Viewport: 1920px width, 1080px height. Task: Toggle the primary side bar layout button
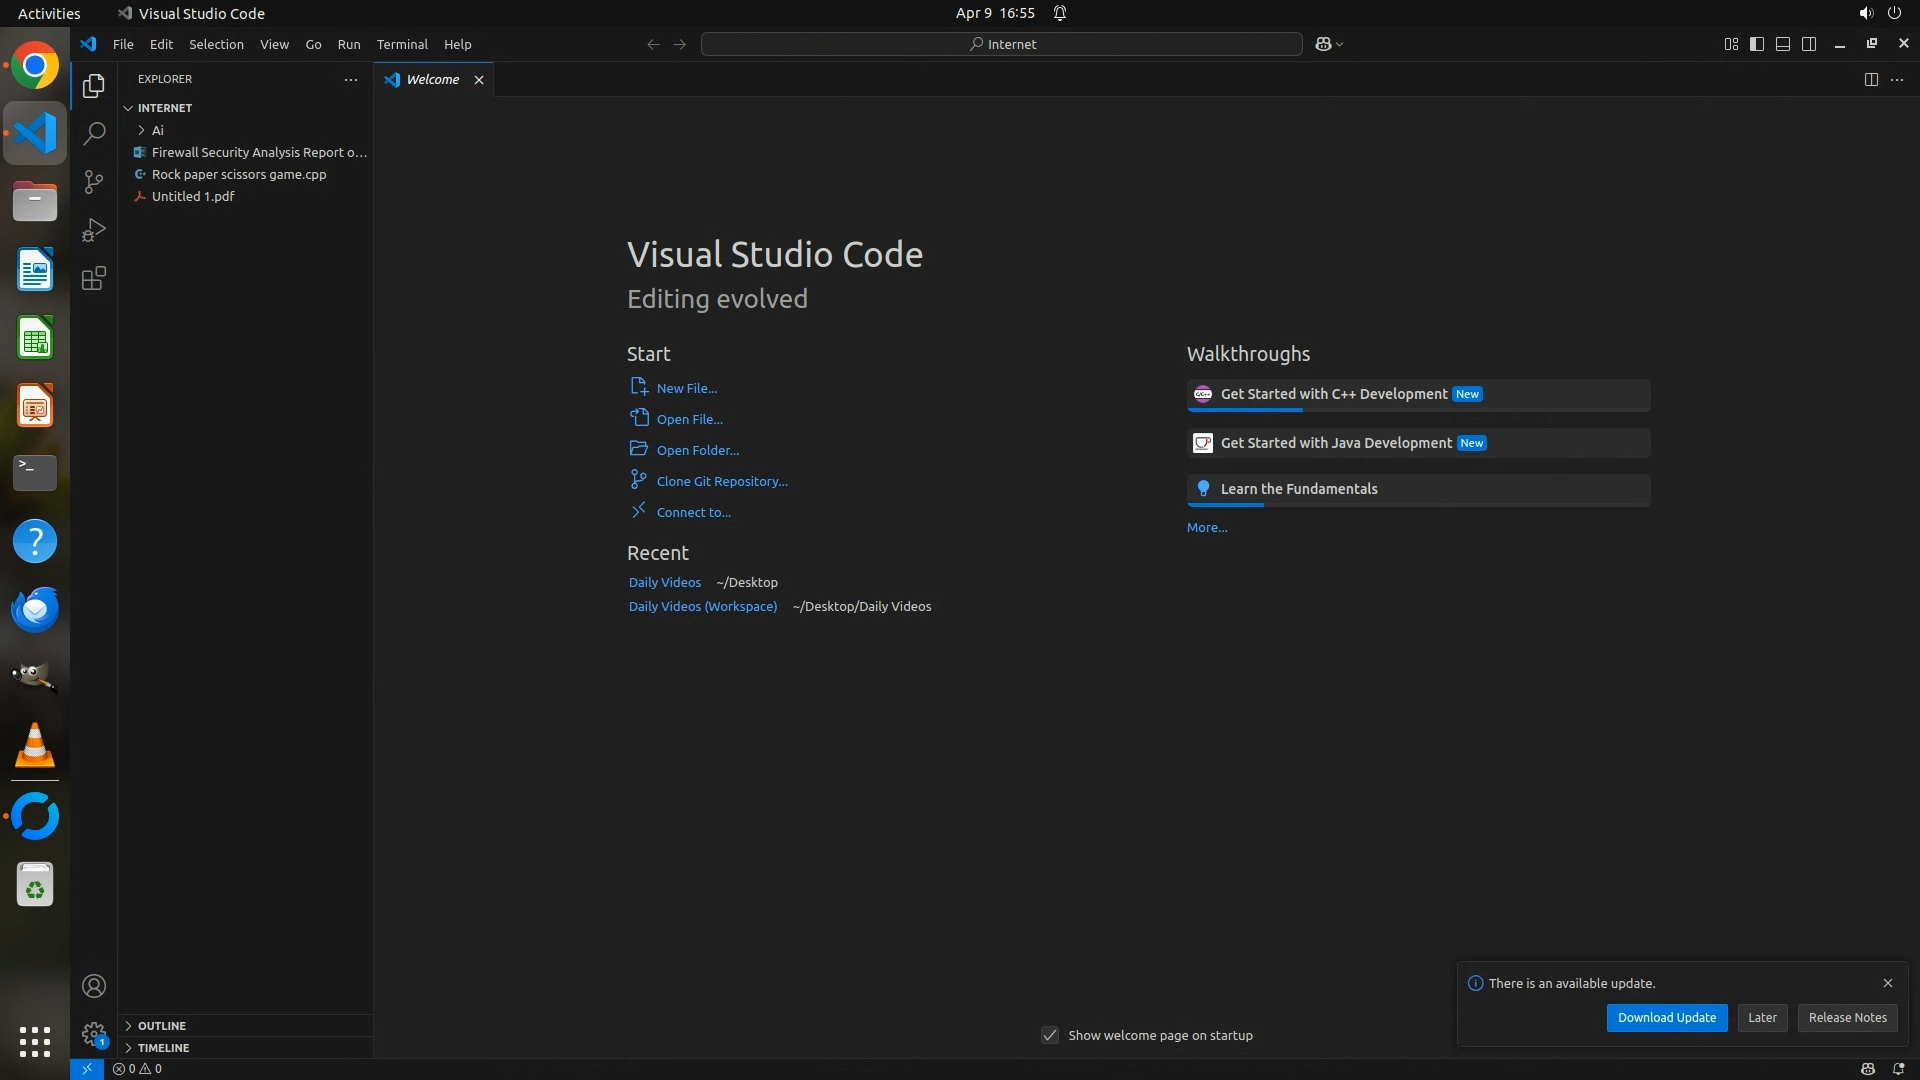[1757, 44]
